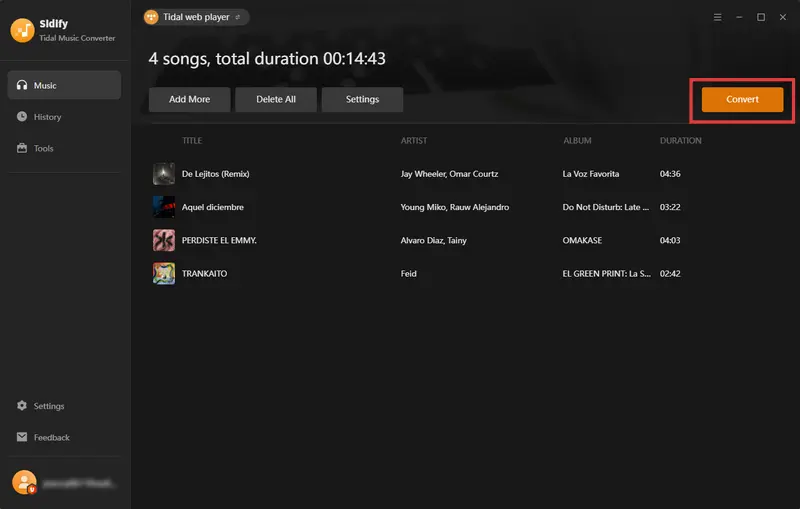Click the Add More button
The height and width of the screenshot is (509, 800).
coord(189,99)
